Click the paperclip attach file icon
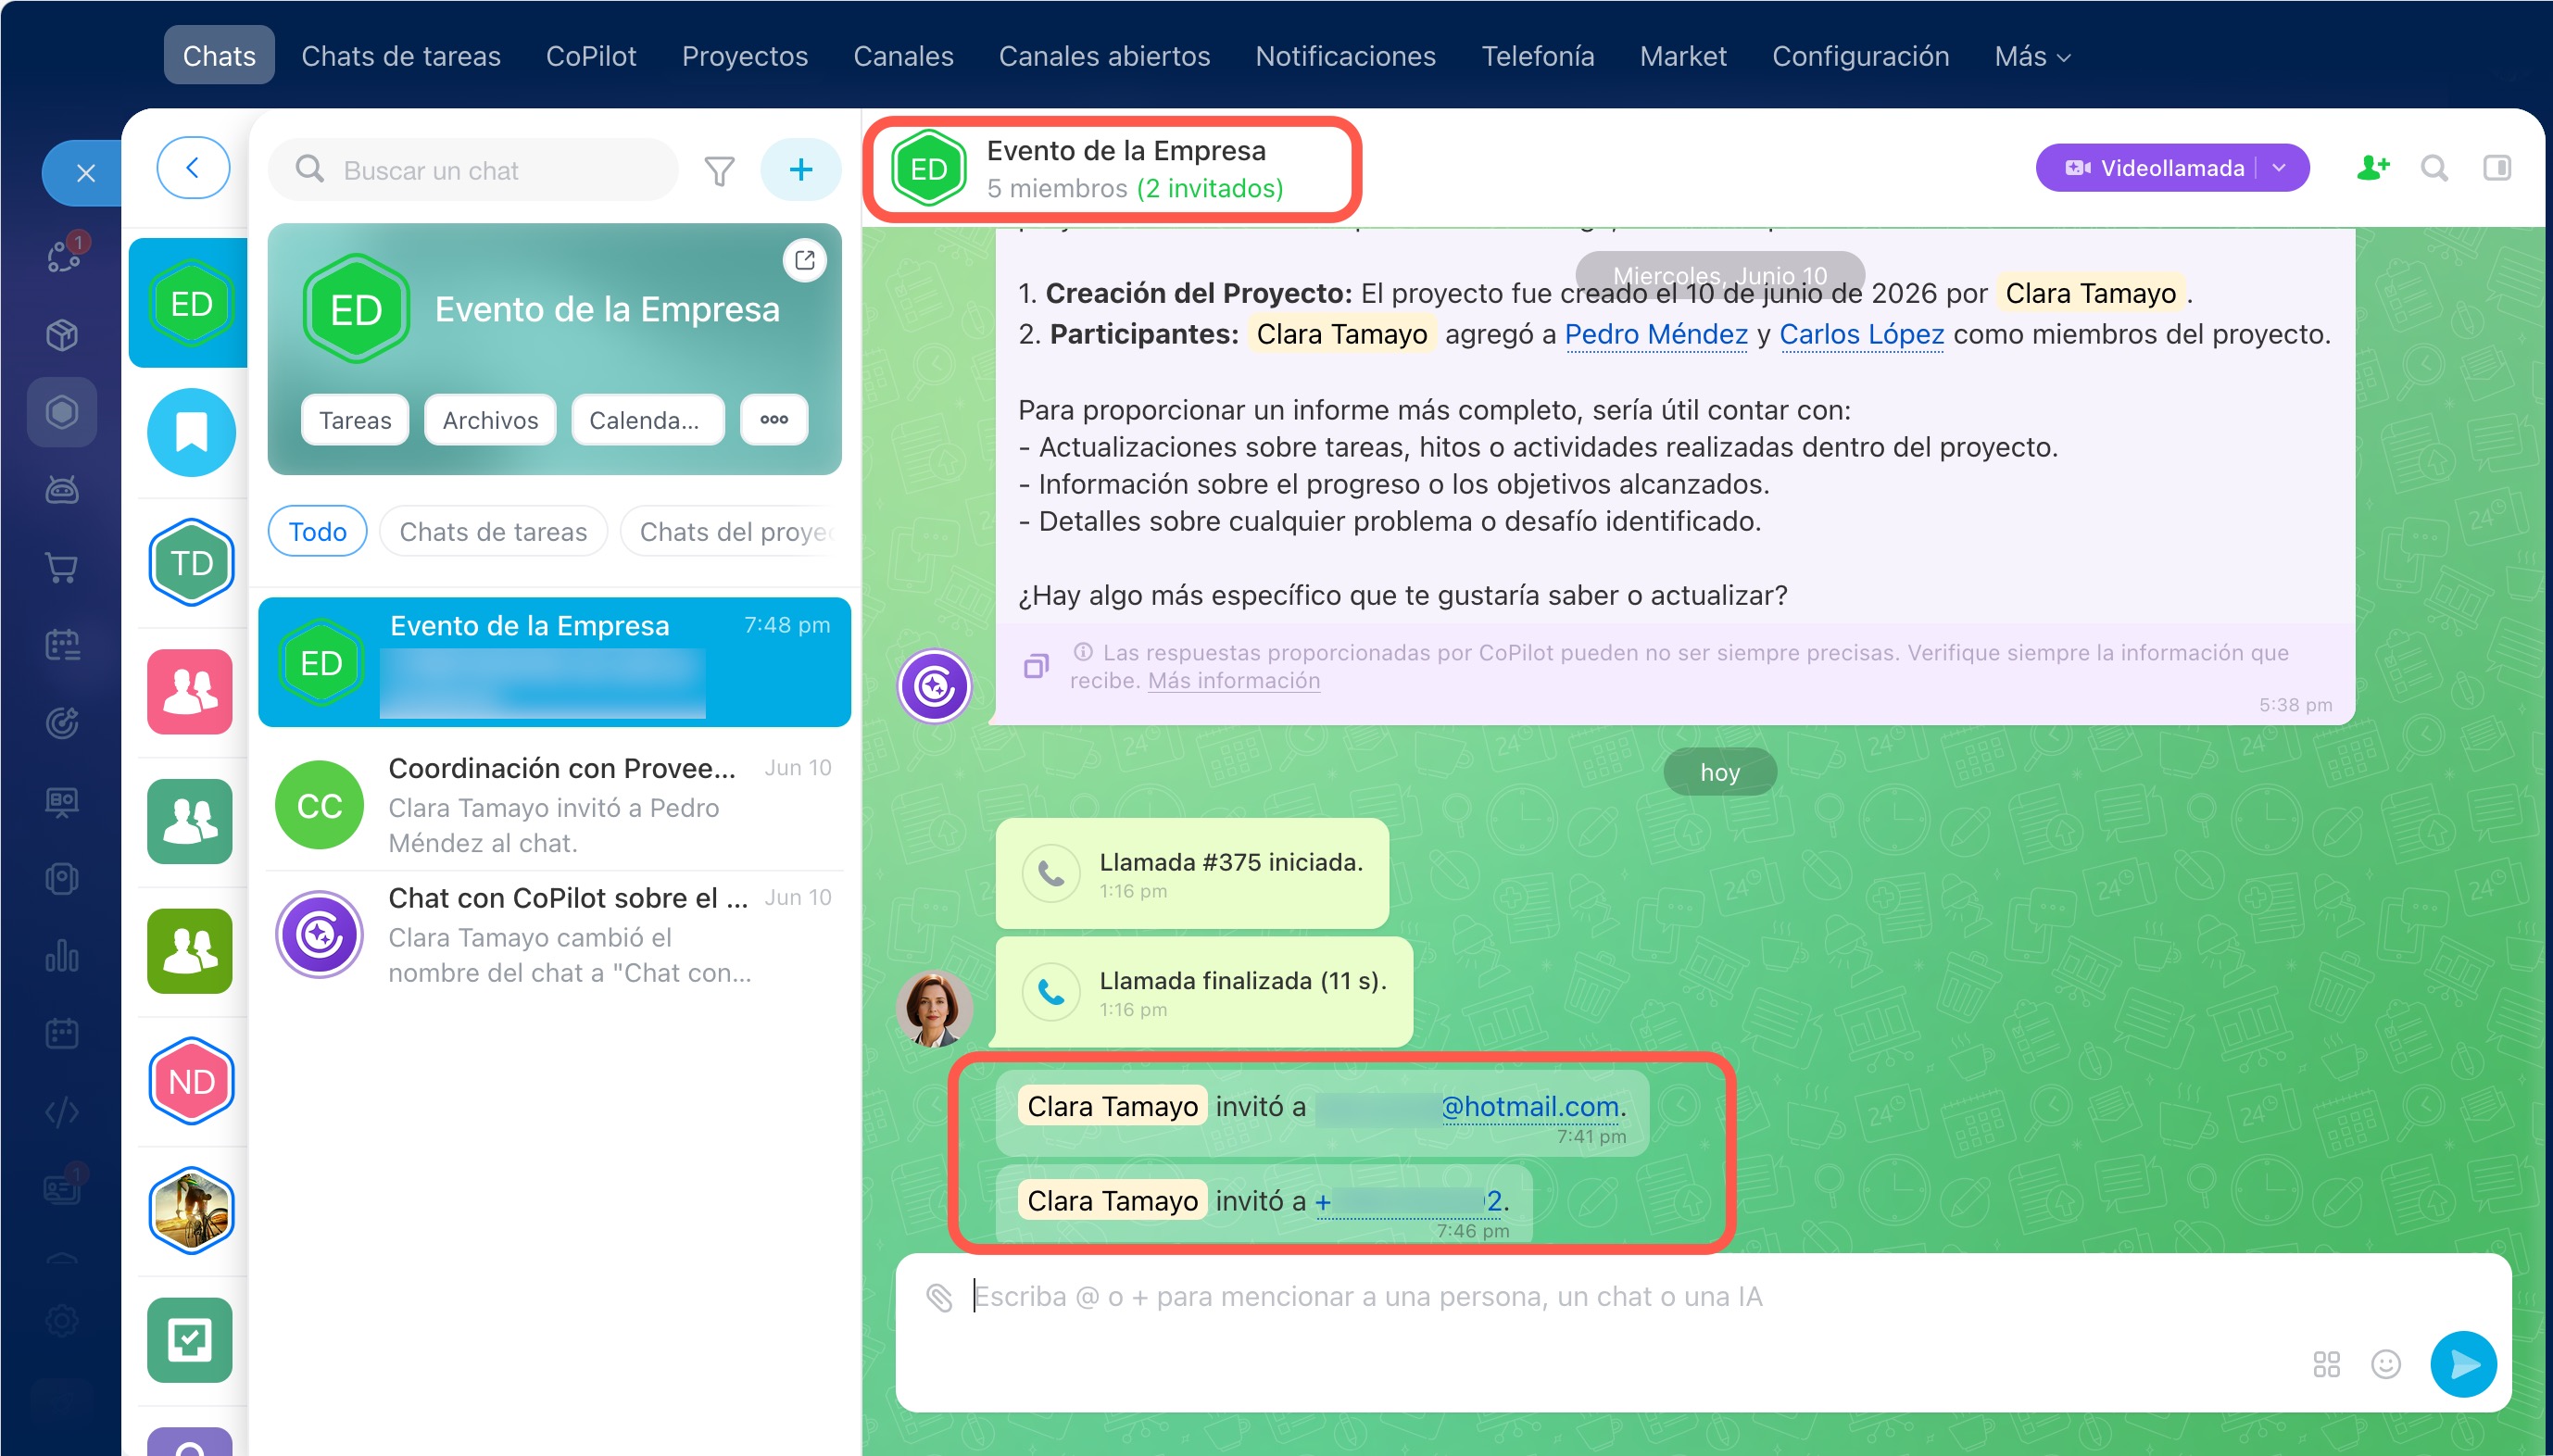 (x=939, y=1297)
